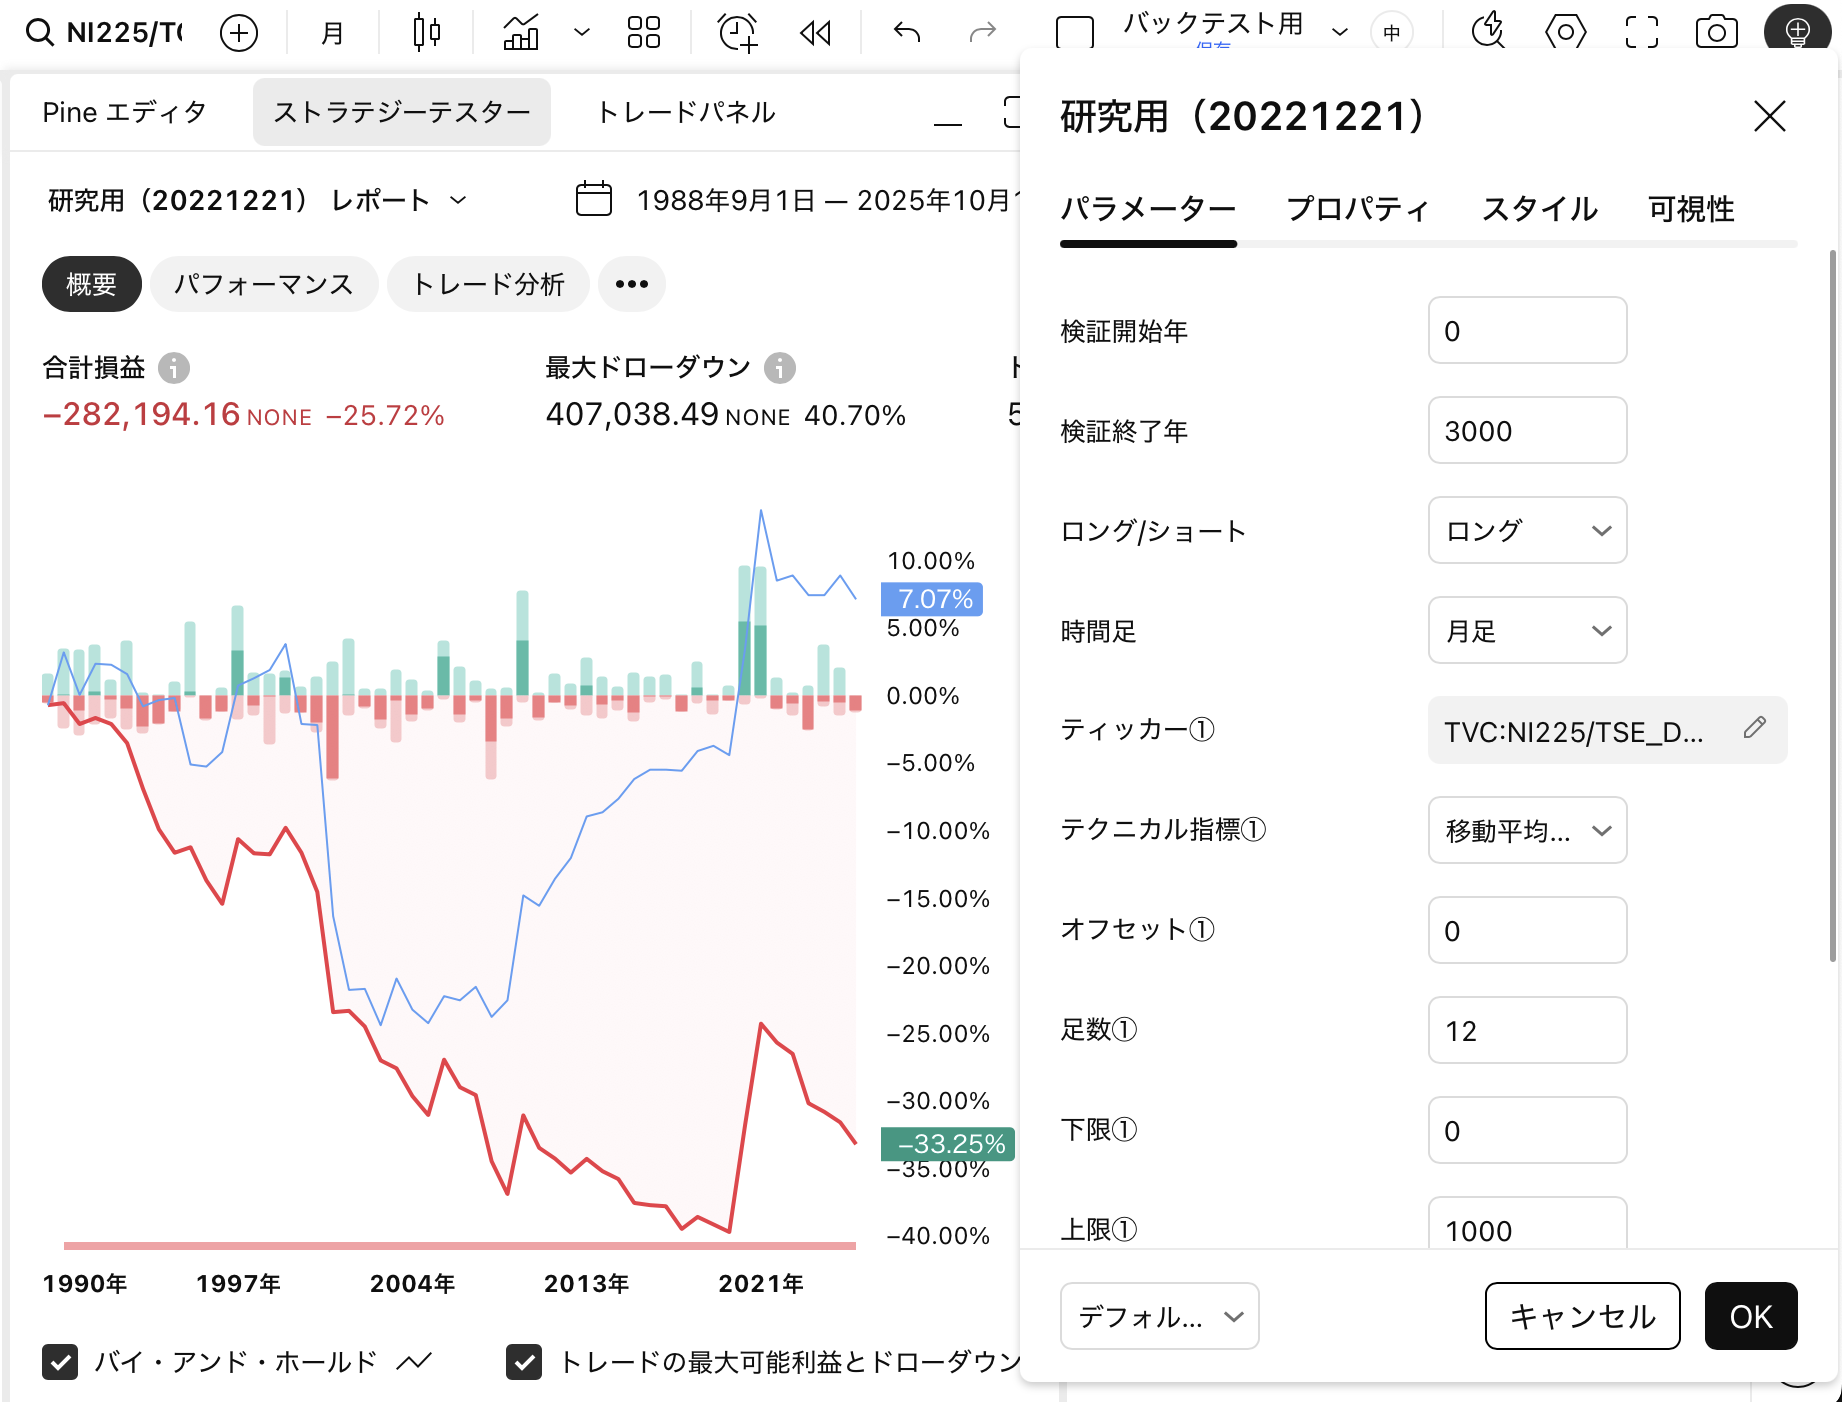Open the candlestick chart type icon
The width and height of the screenshot is (1842, 1402).
click(x=426, y=33)
